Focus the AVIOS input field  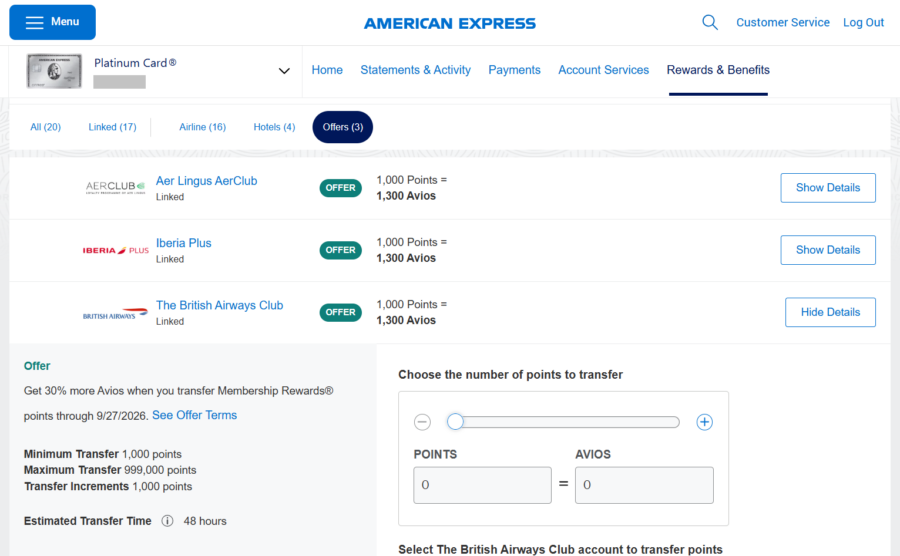point(644,485)
